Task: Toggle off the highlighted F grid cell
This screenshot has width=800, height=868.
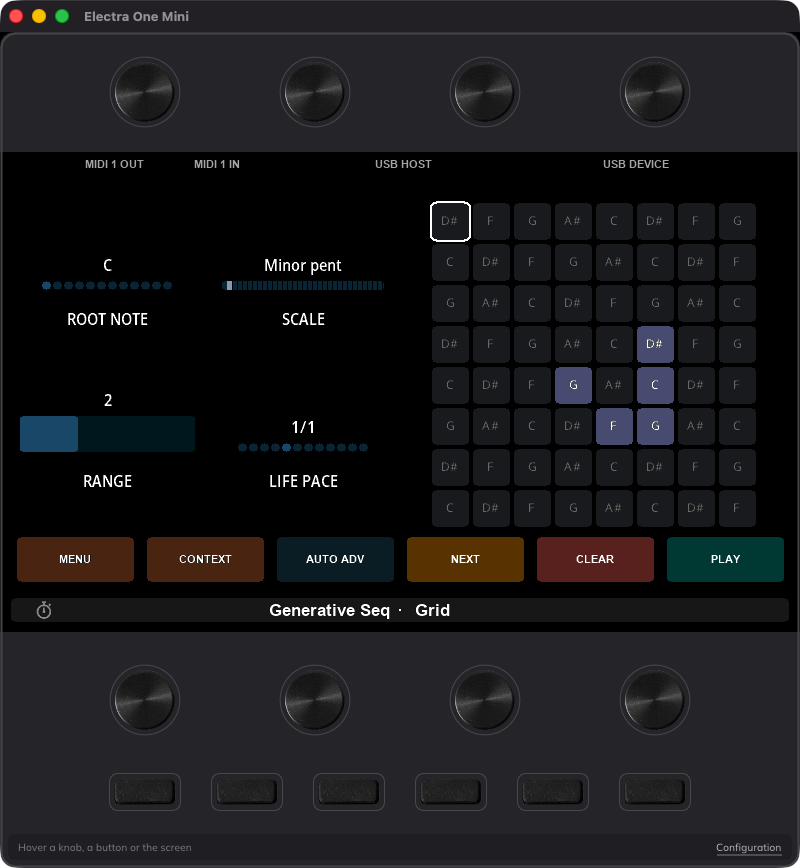Action: coord(614,426)
